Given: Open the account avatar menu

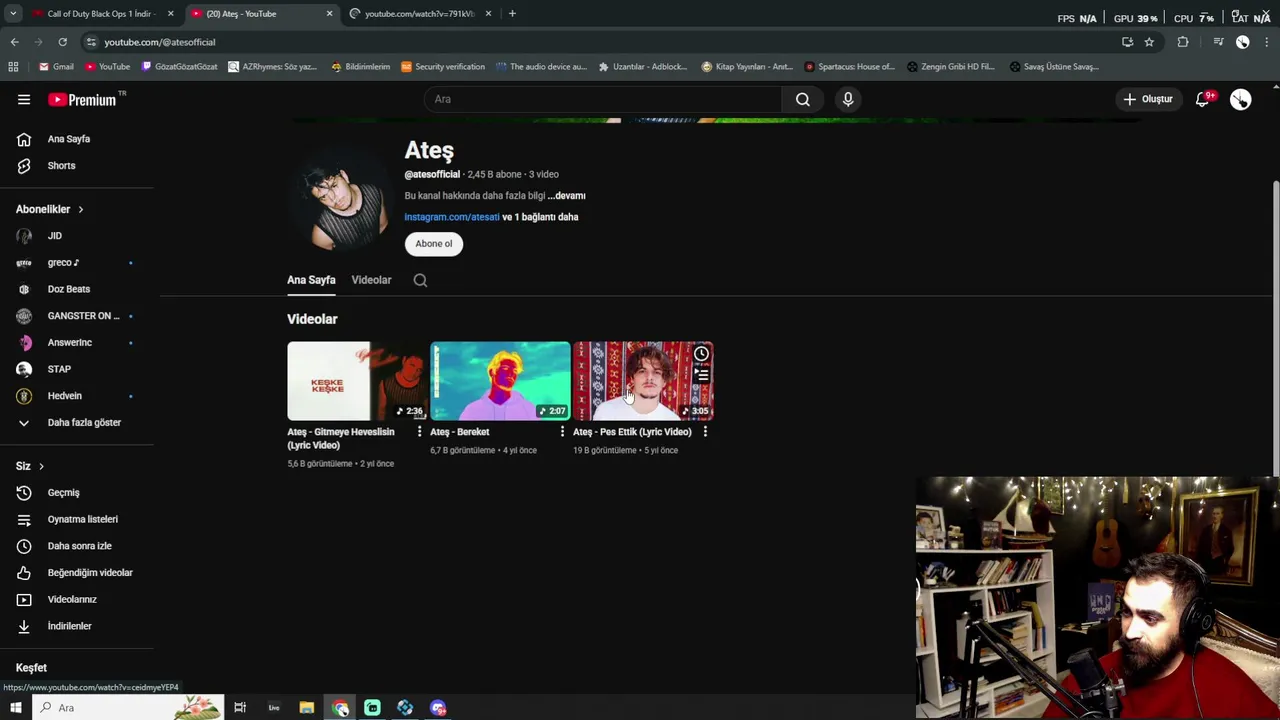Looking at the screenshot, I should point(1240,99).
